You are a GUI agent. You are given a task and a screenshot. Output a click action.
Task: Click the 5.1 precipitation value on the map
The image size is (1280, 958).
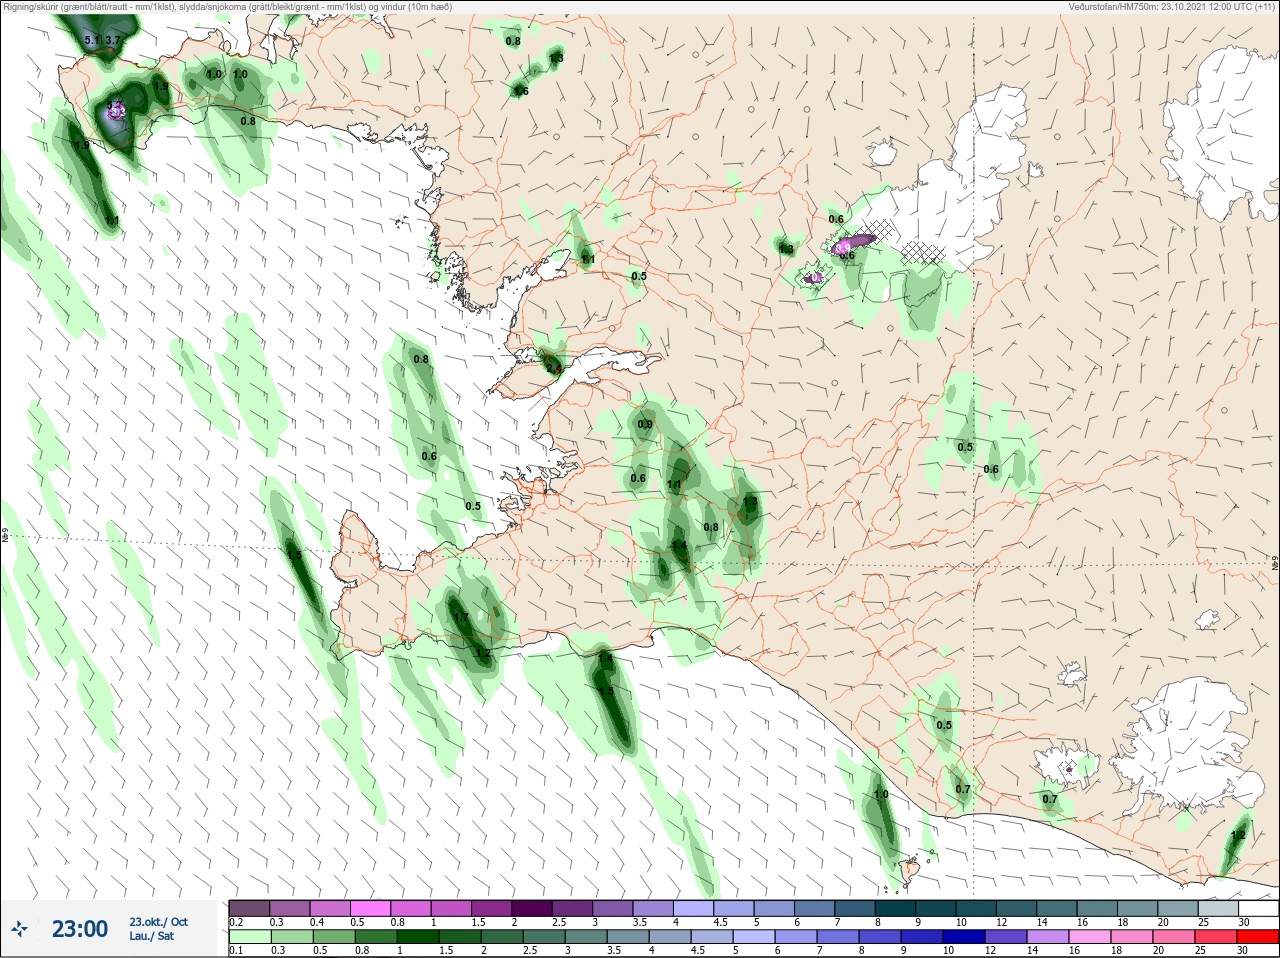[x=92, y=40]
